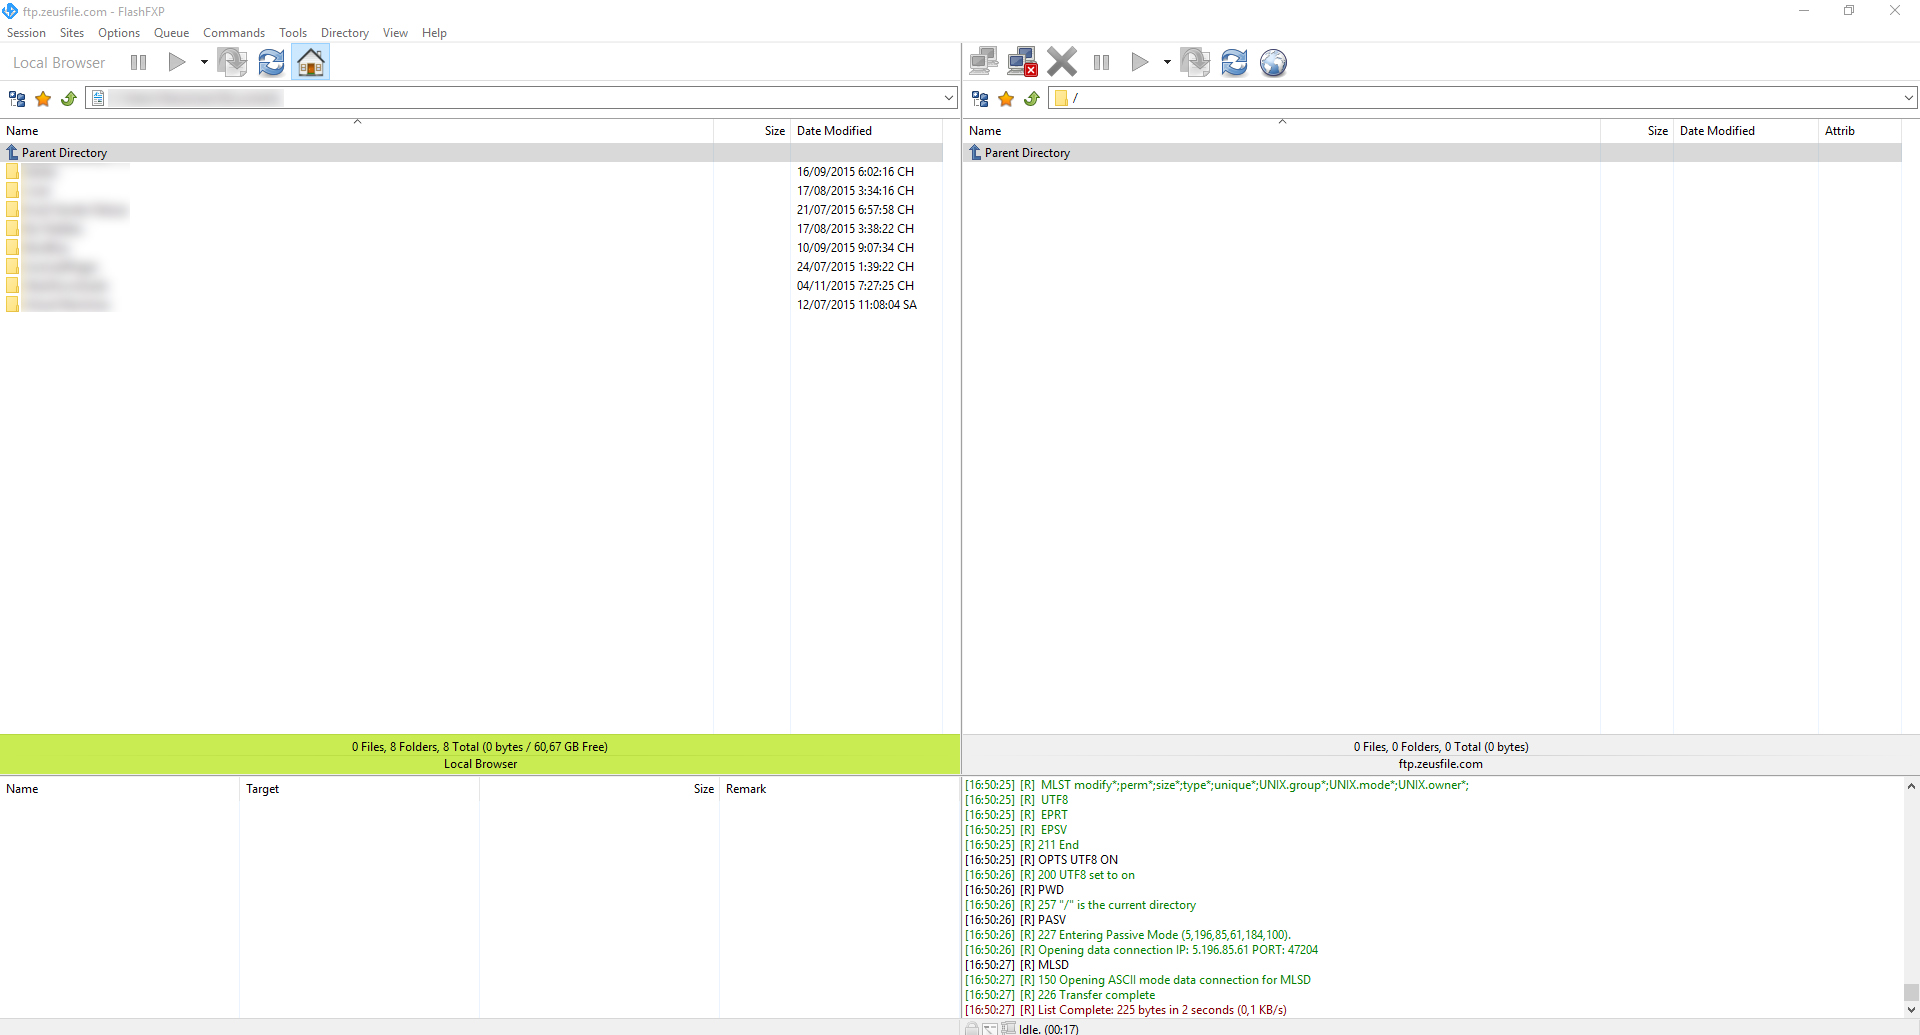Click the log scrollbar down arrow
Image resolution: width=1920 pixels, height=1035 pixels.
tap(1911, 1010)
